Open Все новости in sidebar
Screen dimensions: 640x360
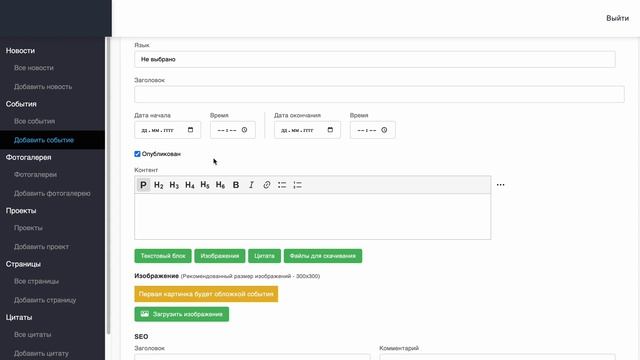point(34,68)
